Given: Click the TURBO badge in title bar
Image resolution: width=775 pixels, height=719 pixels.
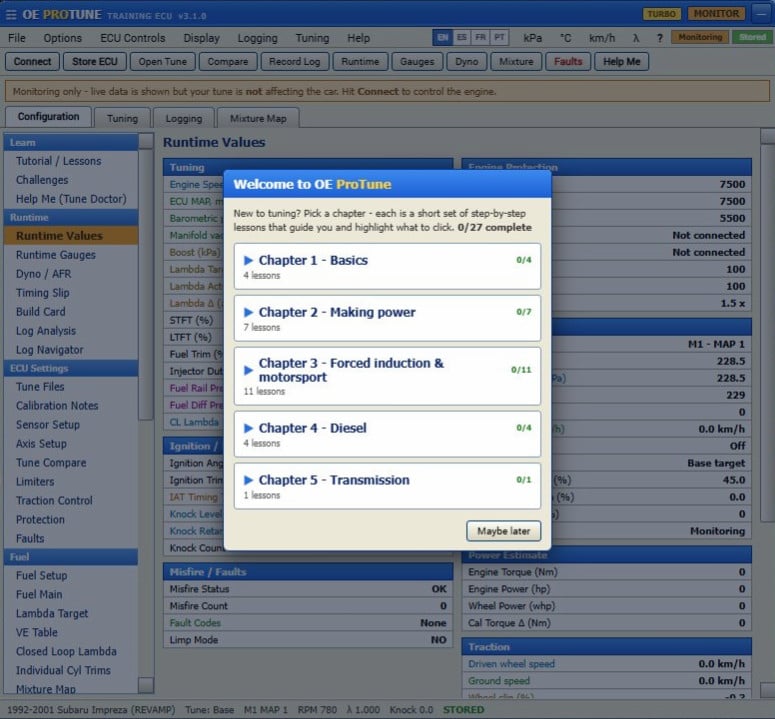Looking at the screenshot, I should pos(661,14).
